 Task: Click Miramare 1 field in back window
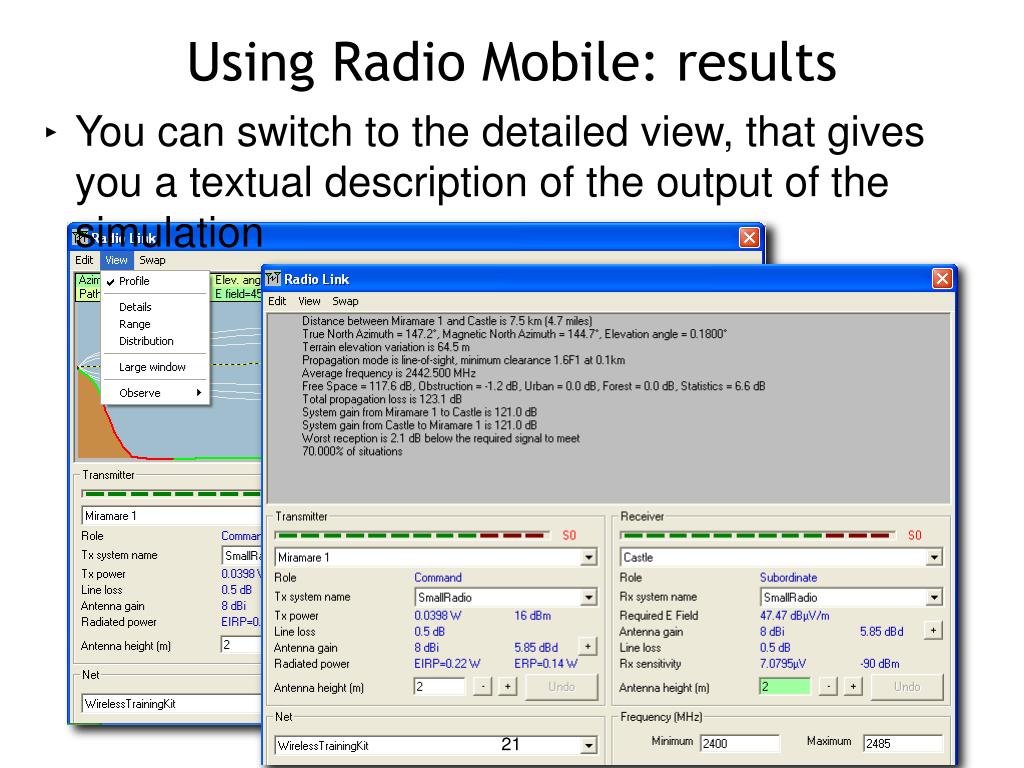click(171, 516)
